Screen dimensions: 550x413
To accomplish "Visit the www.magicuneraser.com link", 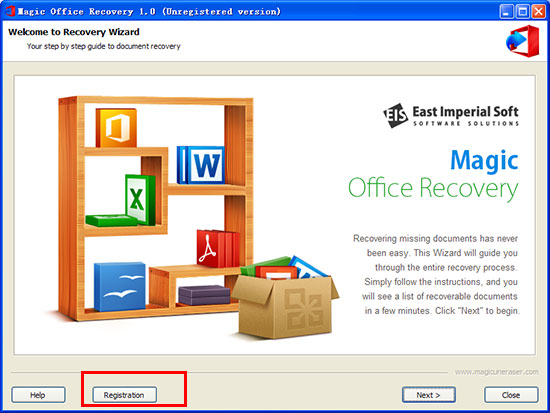I will click(496, 372).
